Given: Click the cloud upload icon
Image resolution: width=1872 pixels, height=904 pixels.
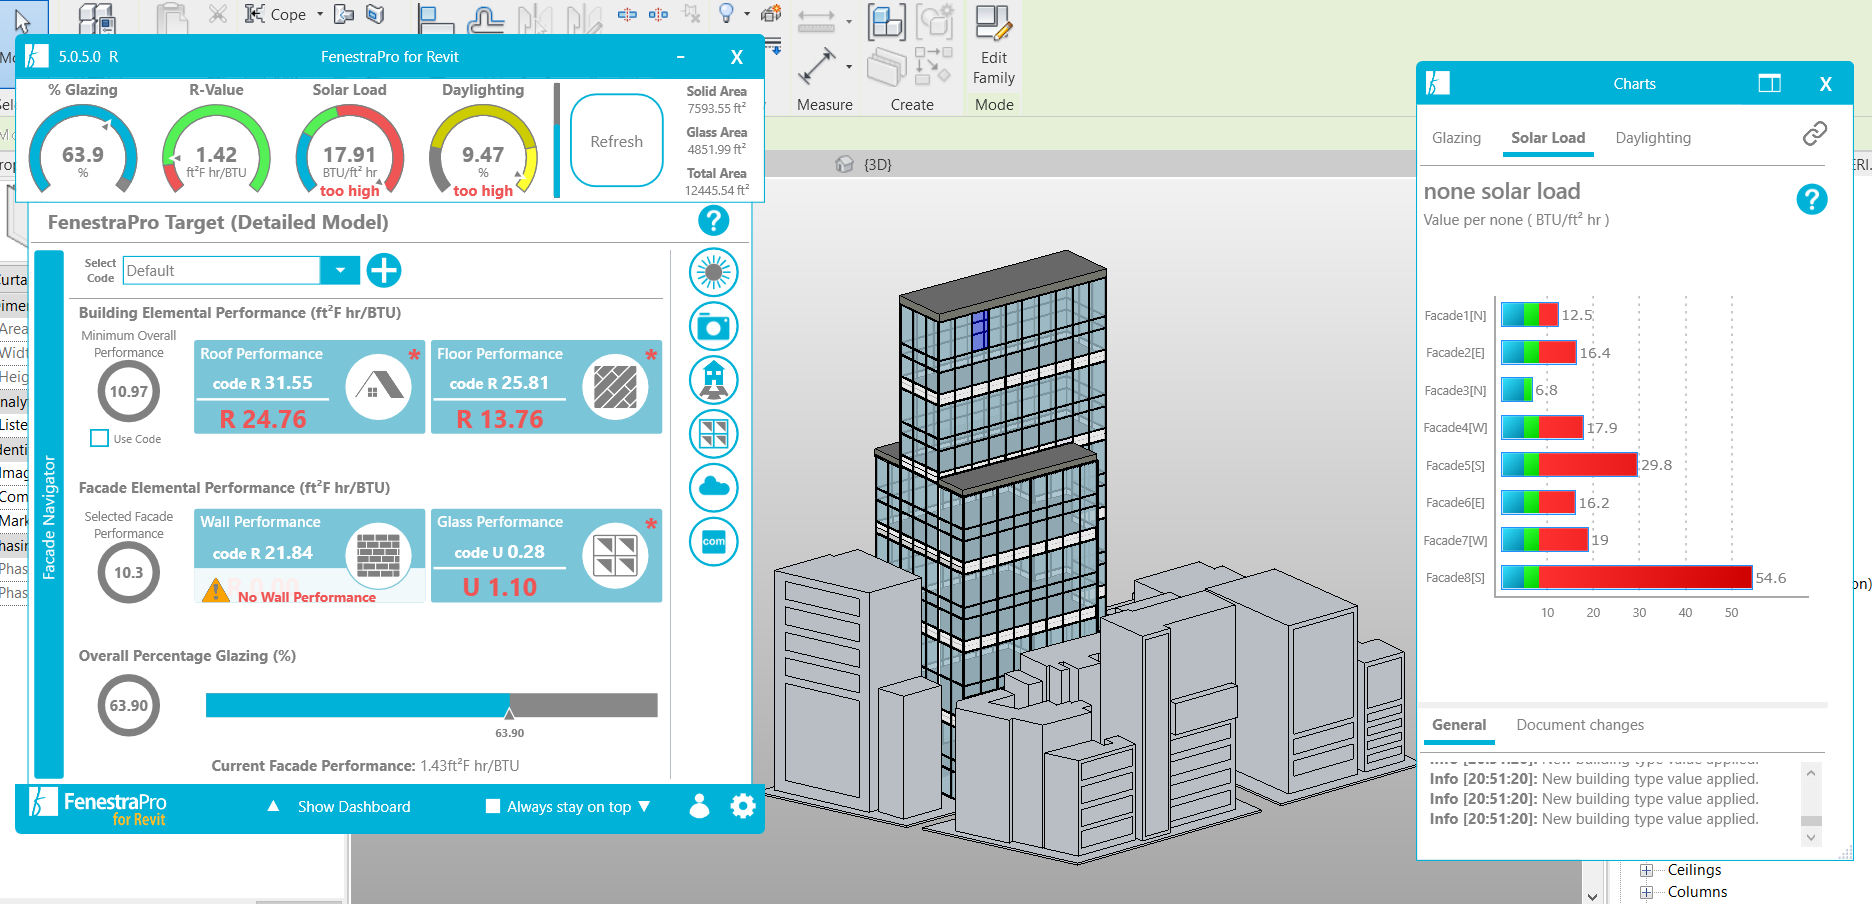Looking at the screenshot, I should coord(714,487).
